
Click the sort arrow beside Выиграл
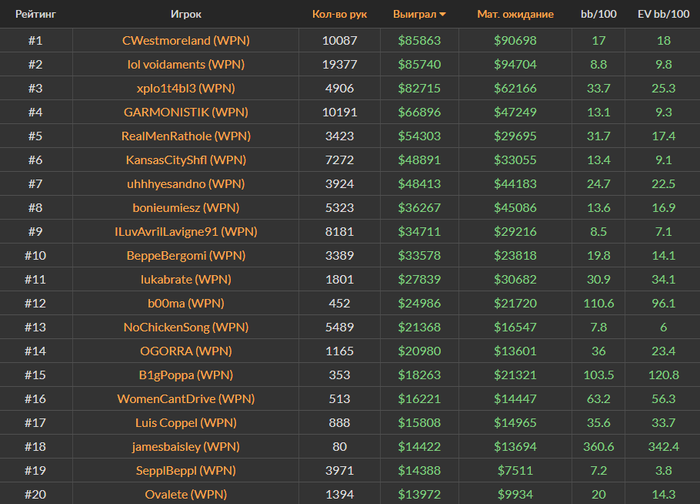tap(442, 15)
